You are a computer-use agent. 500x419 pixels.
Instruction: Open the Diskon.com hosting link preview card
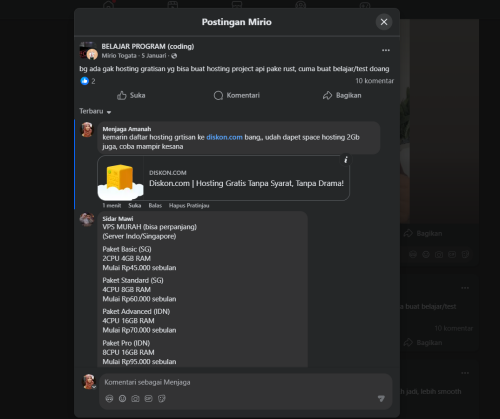[x=223, y=178]
